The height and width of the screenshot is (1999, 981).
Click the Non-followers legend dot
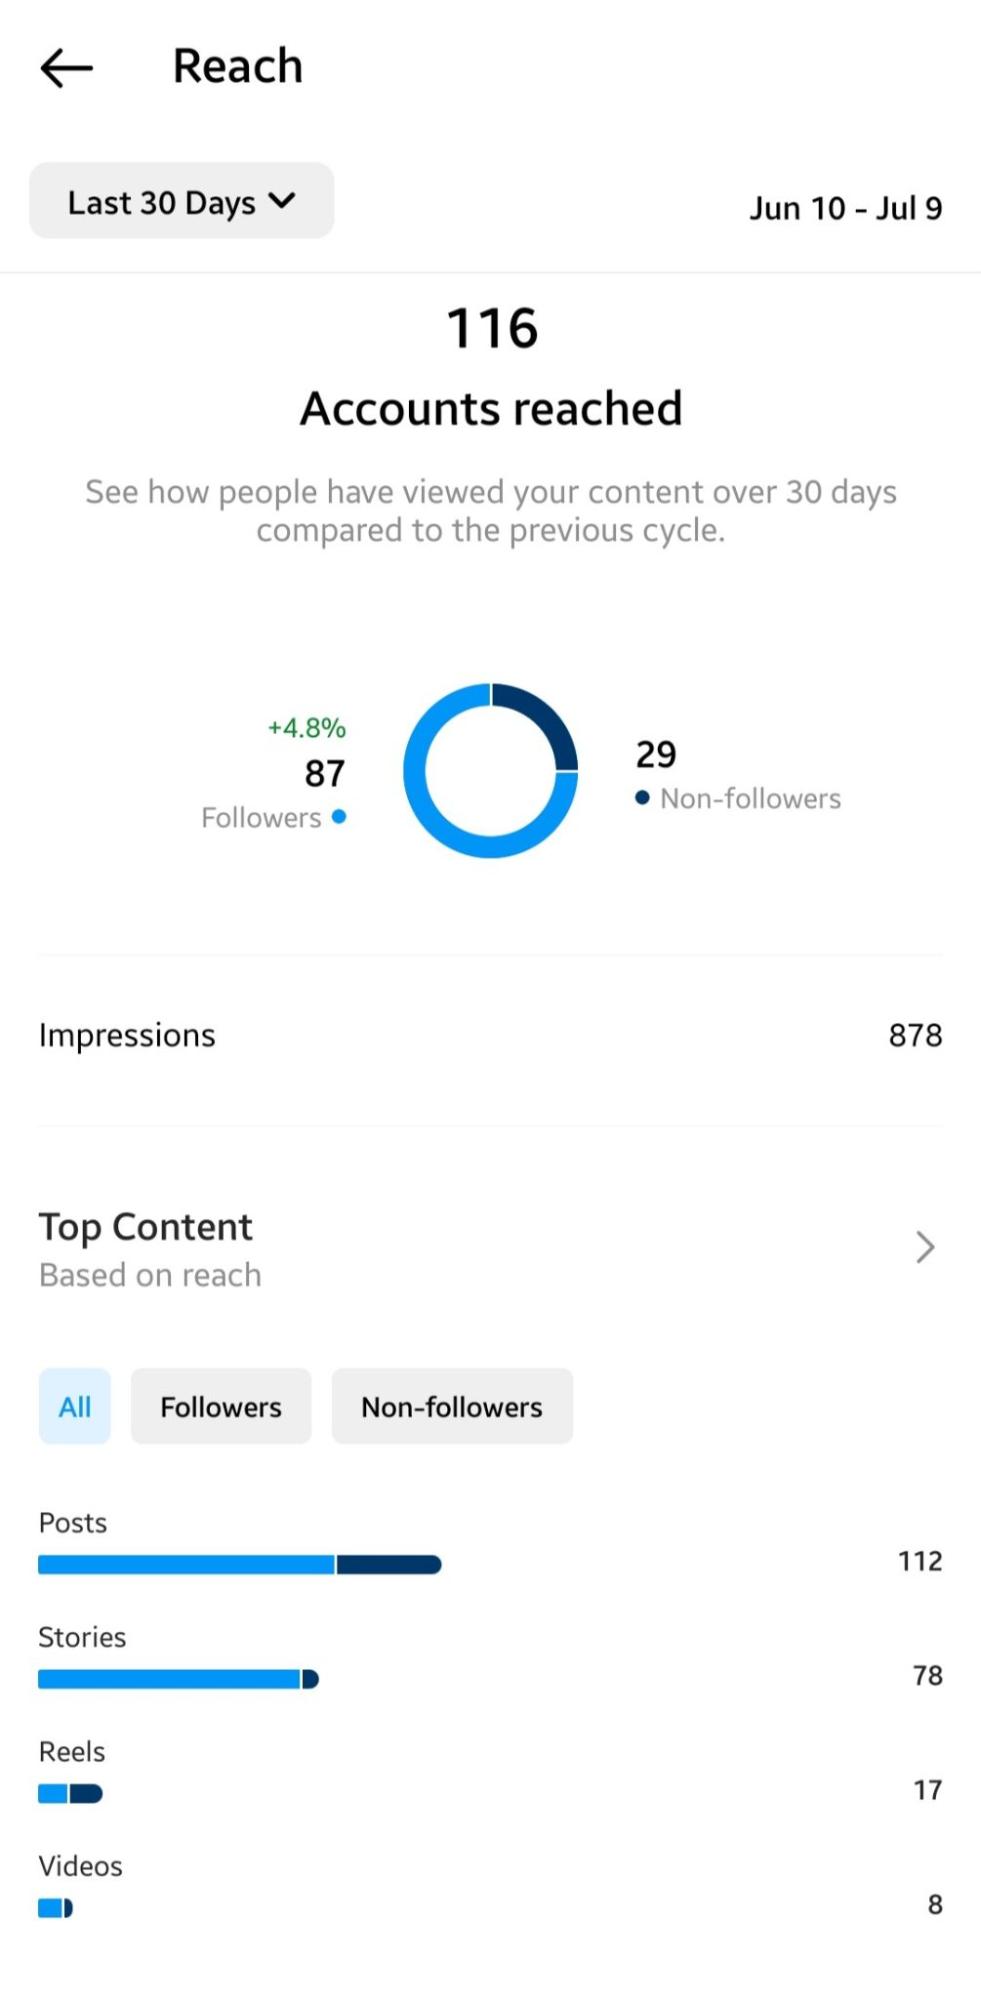(x=643, y=797)
